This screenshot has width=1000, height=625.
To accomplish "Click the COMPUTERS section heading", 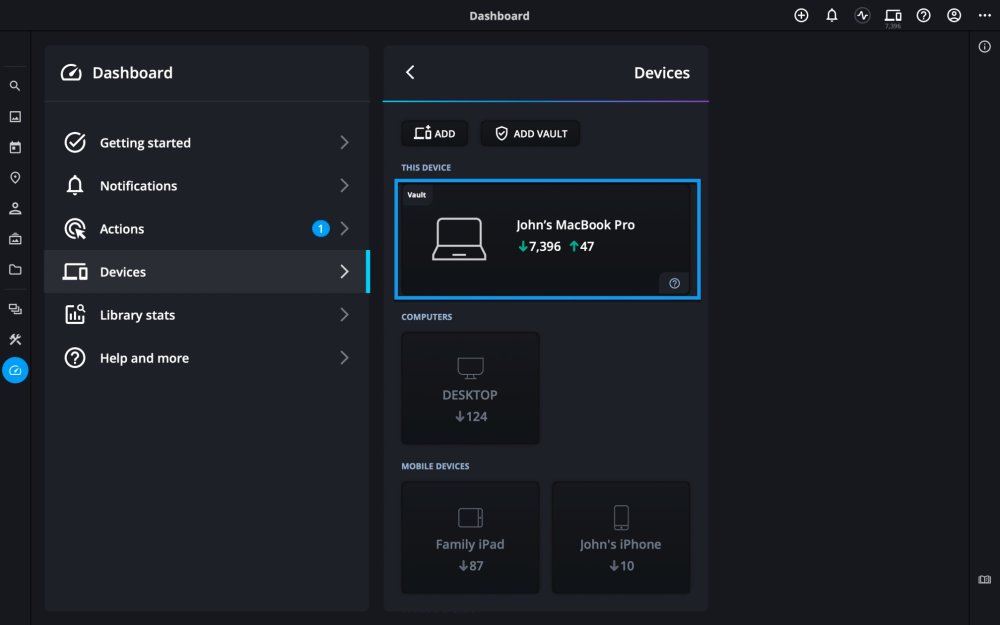I will click(427, 317).
